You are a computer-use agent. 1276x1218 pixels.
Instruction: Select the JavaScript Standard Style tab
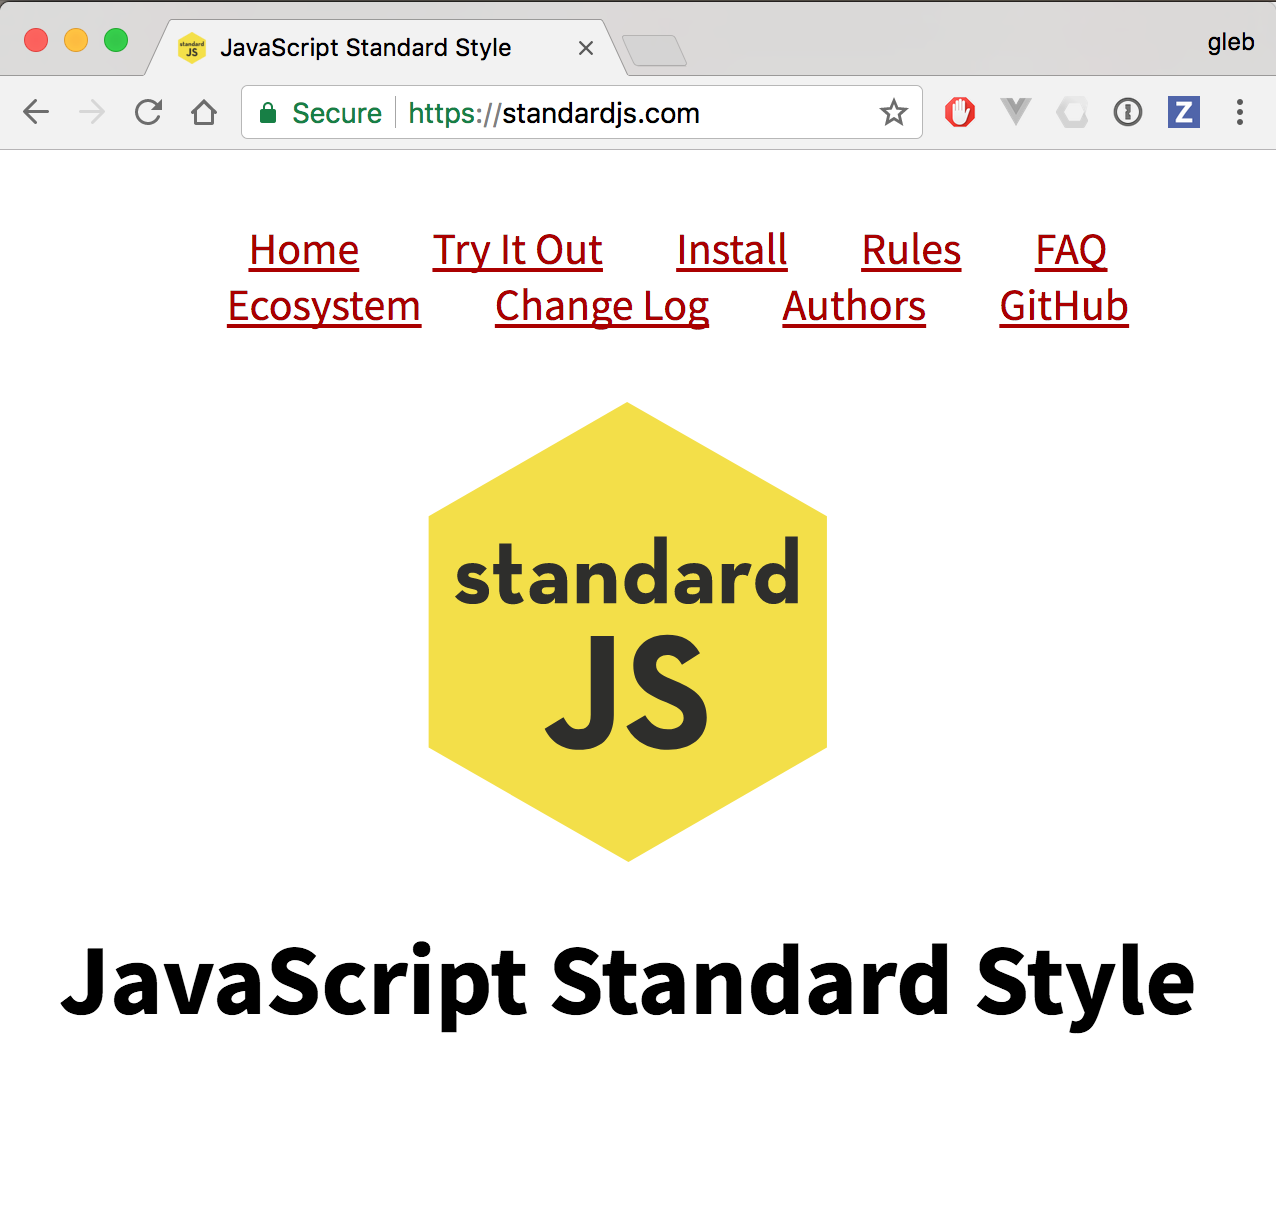coord(386,48)
